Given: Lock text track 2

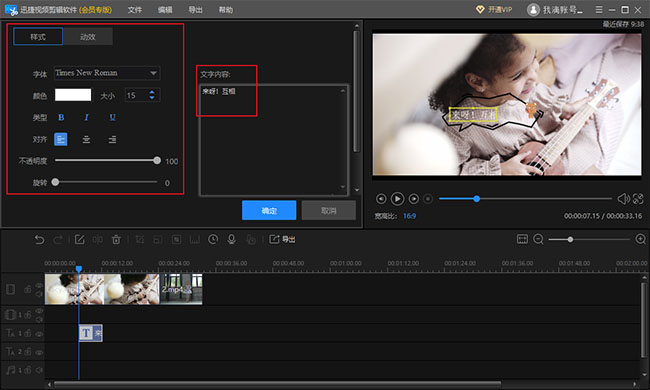Looking at the screenshot, I should click(x=28, y=352).
